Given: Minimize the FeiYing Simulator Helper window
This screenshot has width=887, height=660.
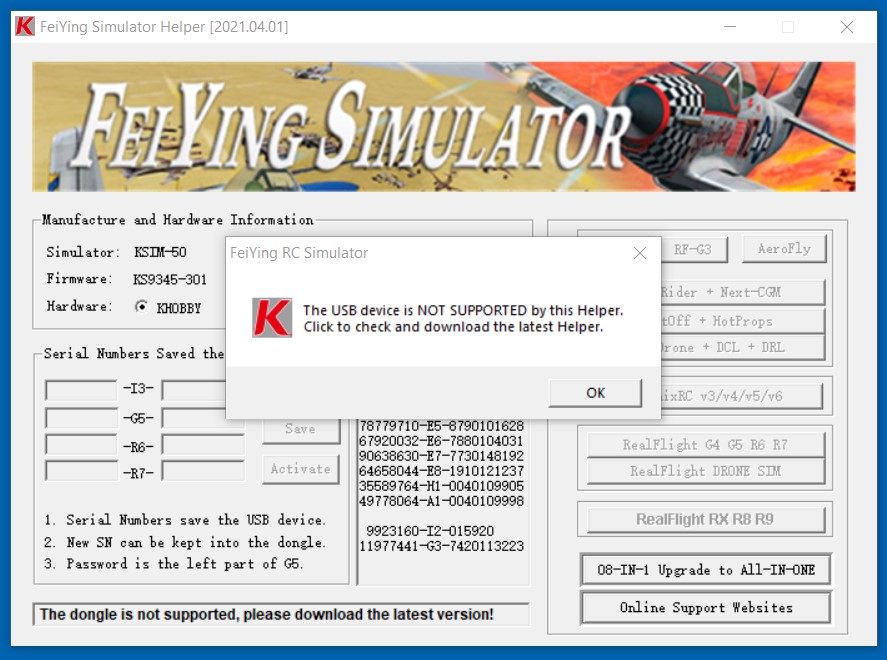Looking at the screenshot, I should (729, 27).
